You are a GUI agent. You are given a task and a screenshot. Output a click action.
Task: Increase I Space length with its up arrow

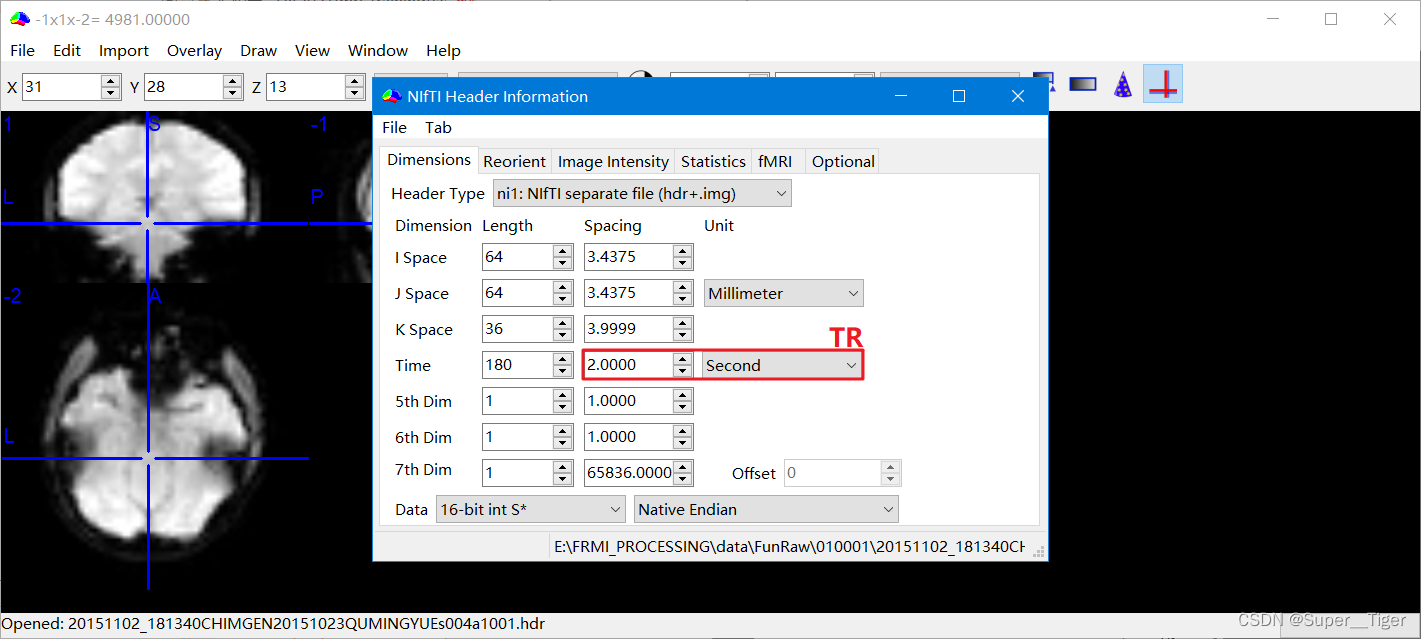coord(562,251)
